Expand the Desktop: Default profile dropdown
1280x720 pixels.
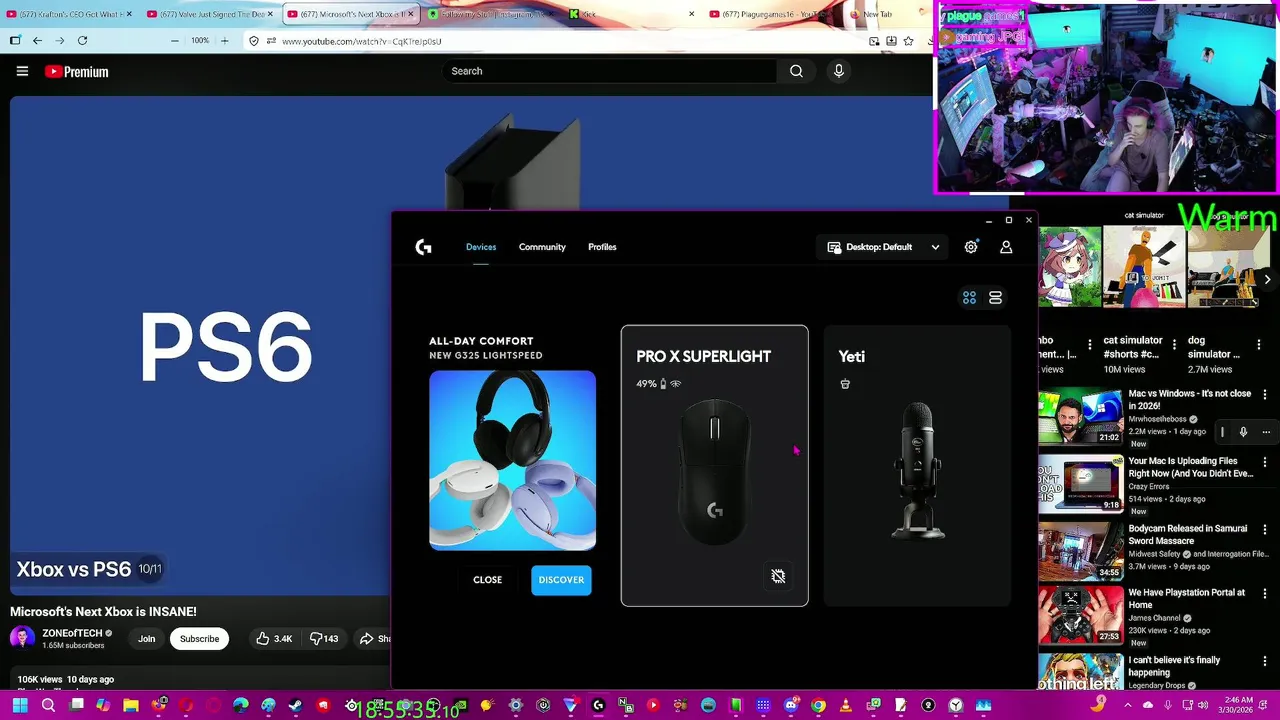884,247
